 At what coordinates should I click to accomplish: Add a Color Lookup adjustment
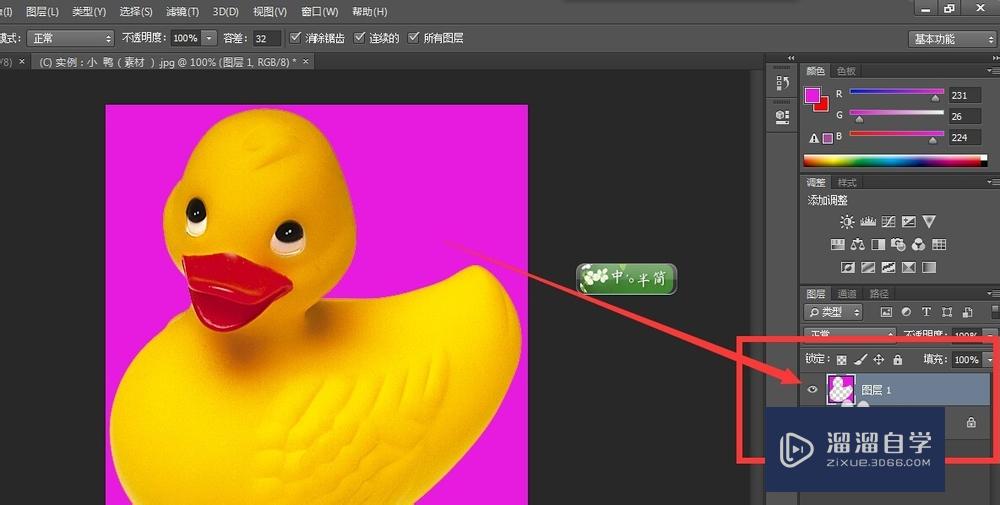tap(939, 244)
